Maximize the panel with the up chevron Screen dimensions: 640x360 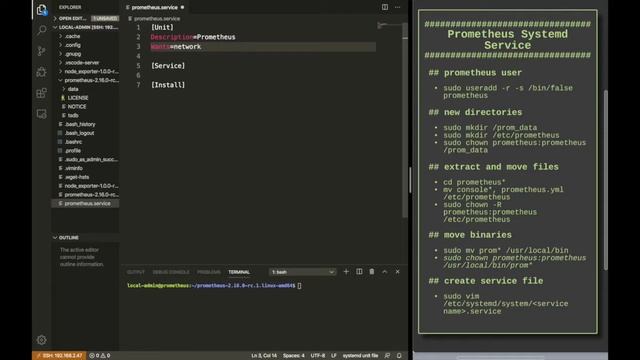click(384, 271)
